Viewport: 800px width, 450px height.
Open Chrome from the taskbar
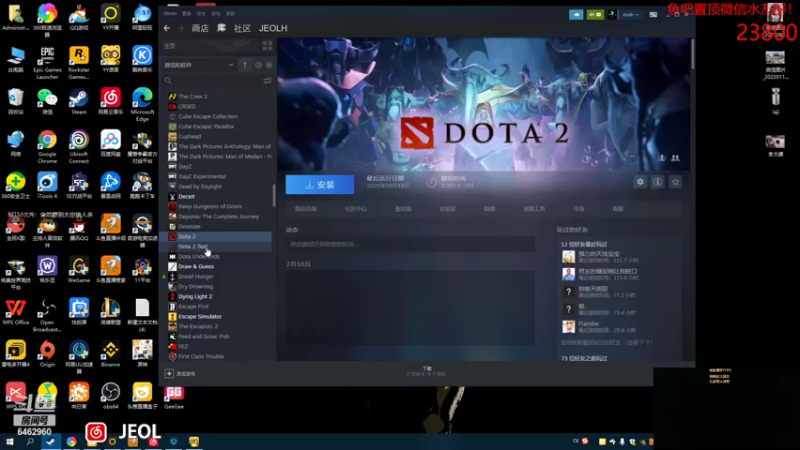click(71, 441)
